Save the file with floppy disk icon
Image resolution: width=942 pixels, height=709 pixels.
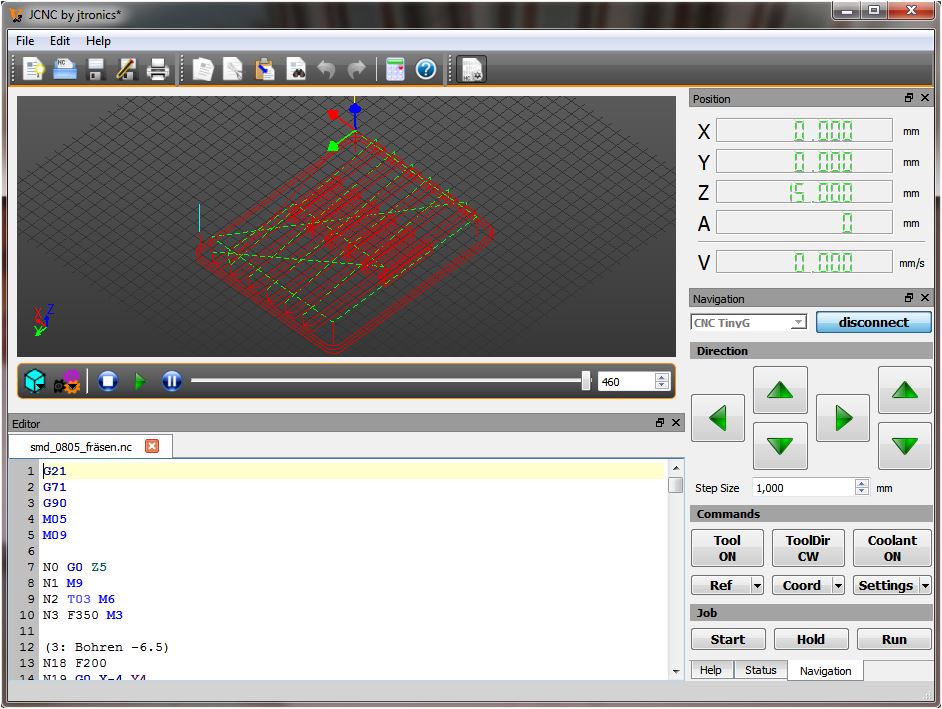coord(96,69)
